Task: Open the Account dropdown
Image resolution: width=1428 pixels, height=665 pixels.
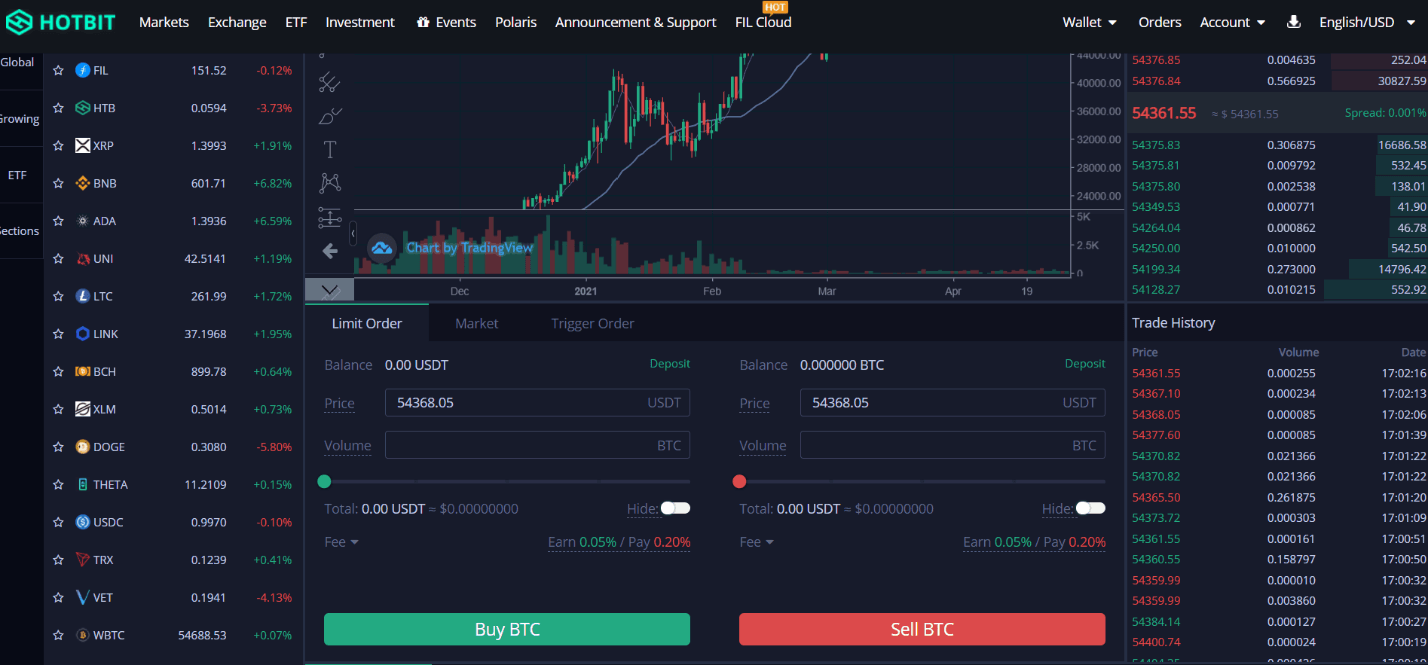Action: point(1232,22)
